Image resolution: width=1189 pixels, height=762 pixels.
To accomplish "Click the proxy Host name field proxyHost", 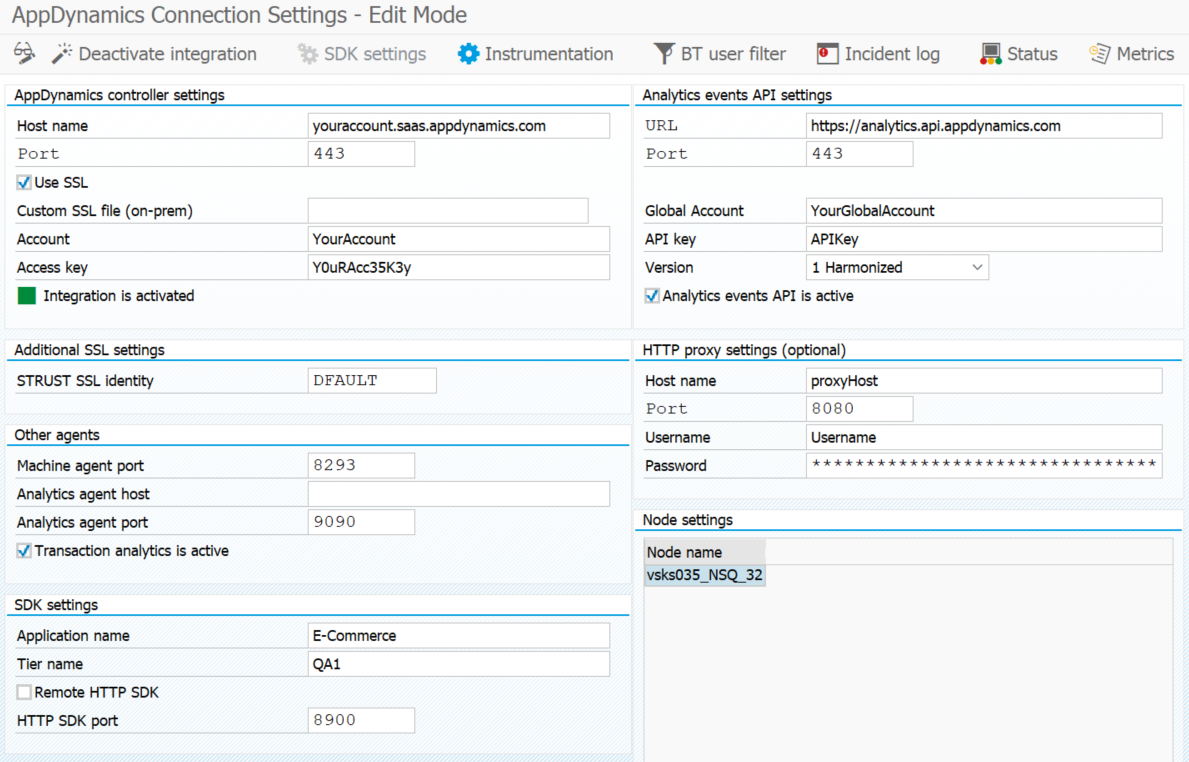I will (x=984, y=381).
